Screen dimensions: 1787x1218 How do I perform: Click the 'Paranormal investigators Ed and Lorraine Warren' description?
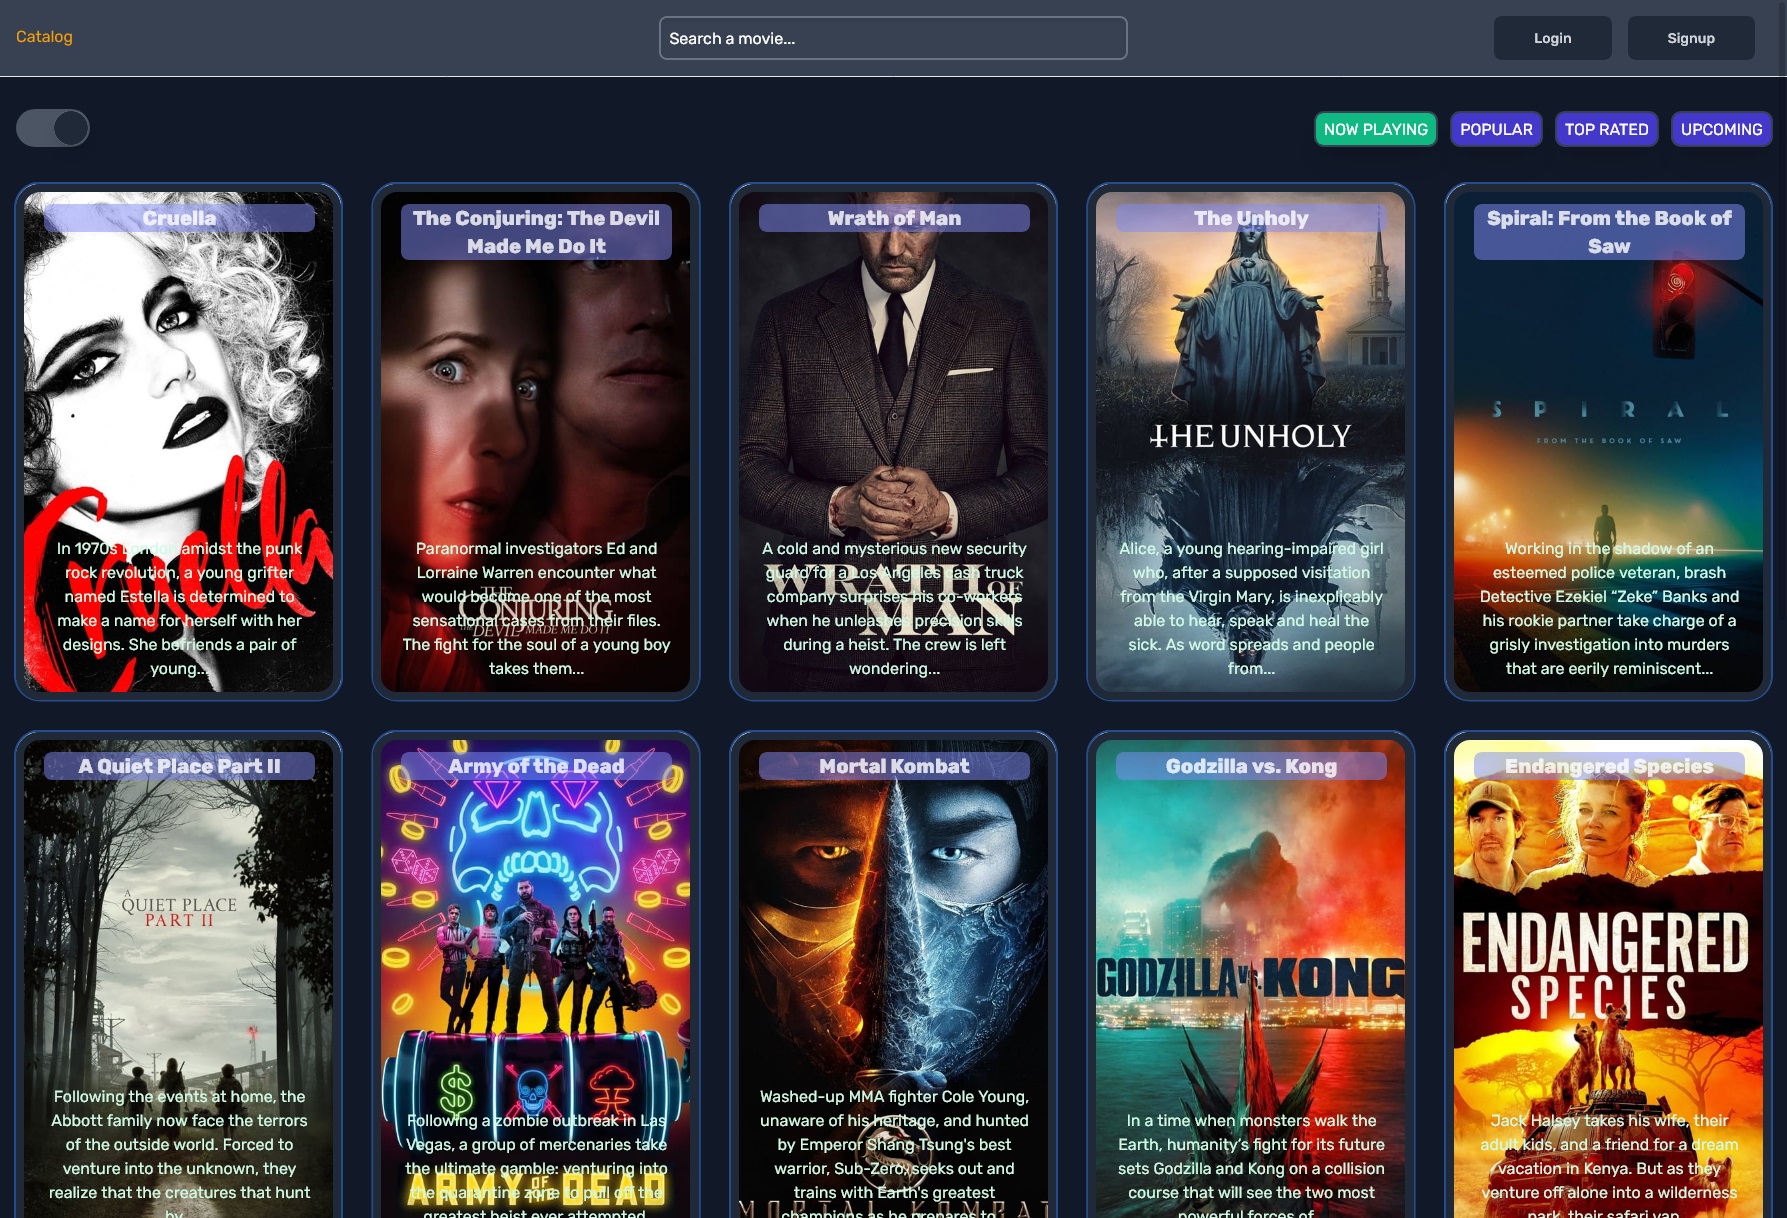[x=536, y=608]
